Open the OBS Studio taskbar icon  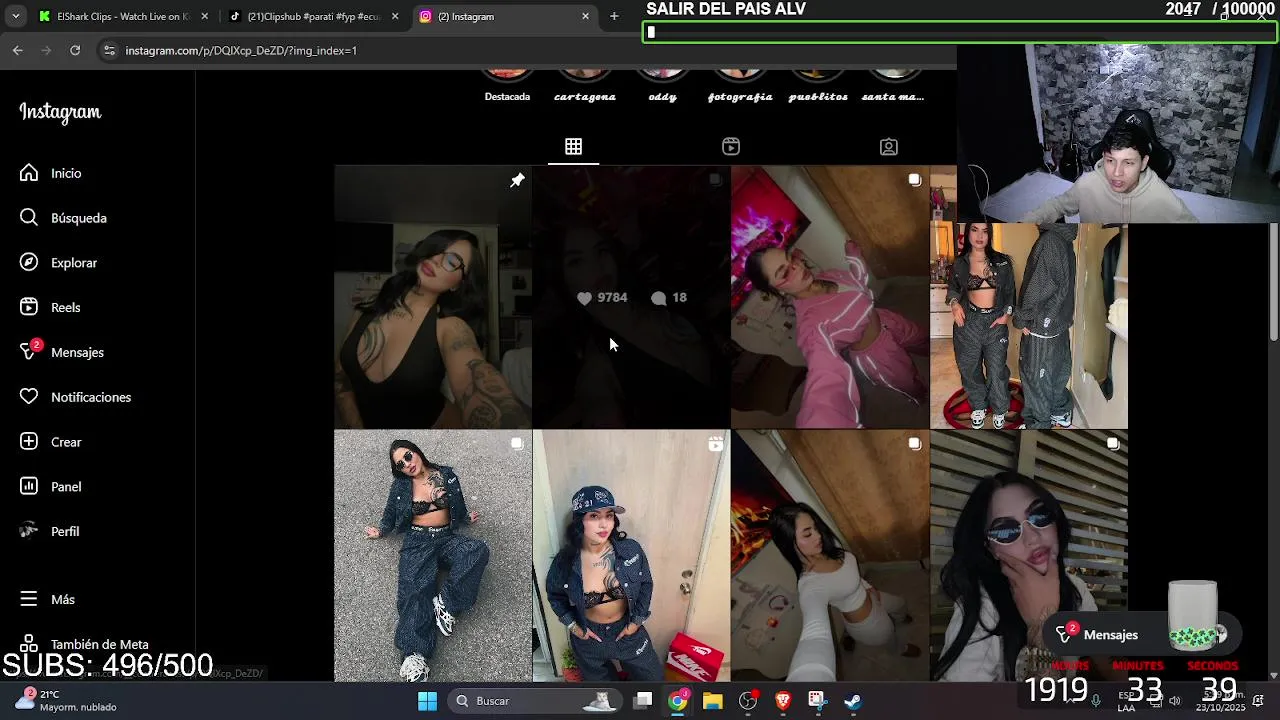tap(748, 701)
